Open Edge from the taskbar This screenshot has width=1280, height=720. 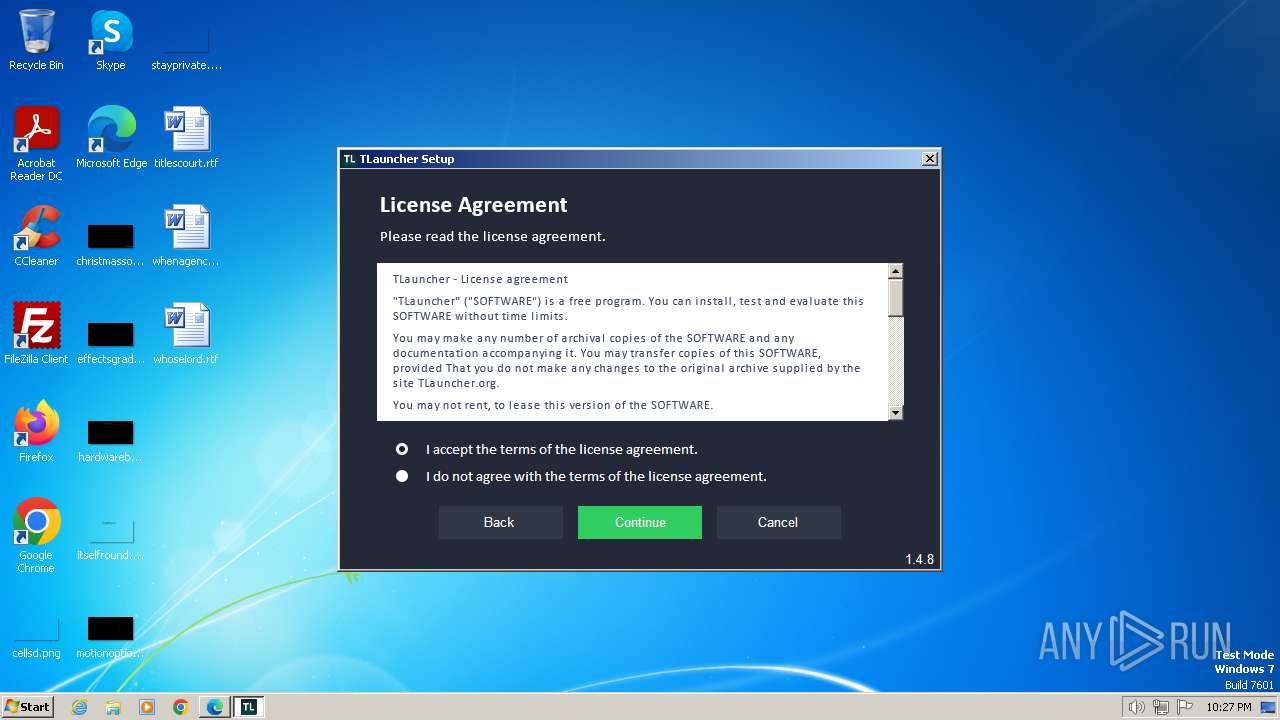click(x=215, y=707)
